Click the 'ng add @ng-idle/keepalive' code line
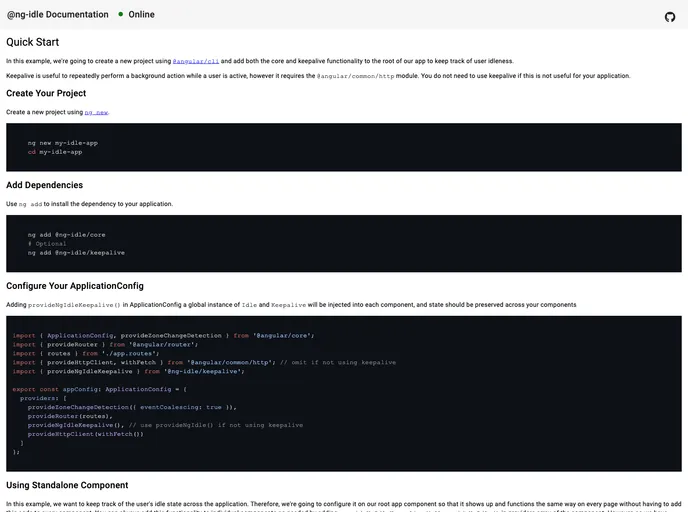This screenshot has width=688, height=512. click(x=76, y=252)
